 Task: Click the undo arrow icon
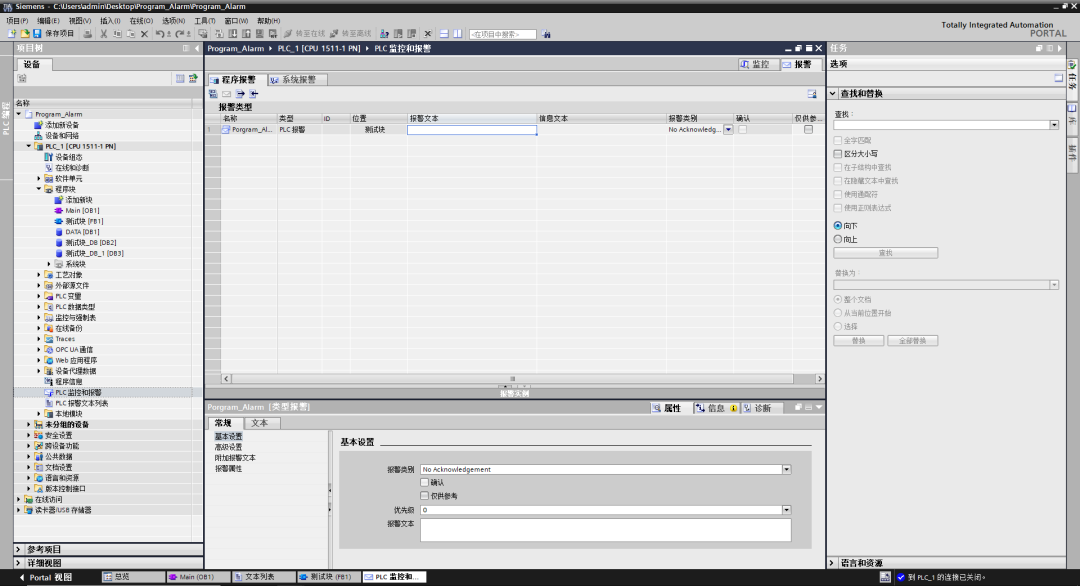click(x=160, y=34)
